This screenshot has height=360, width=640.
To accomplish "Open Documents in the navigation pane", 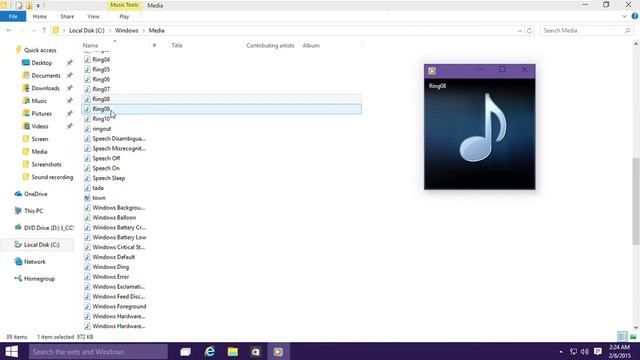I will click(46, 76).
